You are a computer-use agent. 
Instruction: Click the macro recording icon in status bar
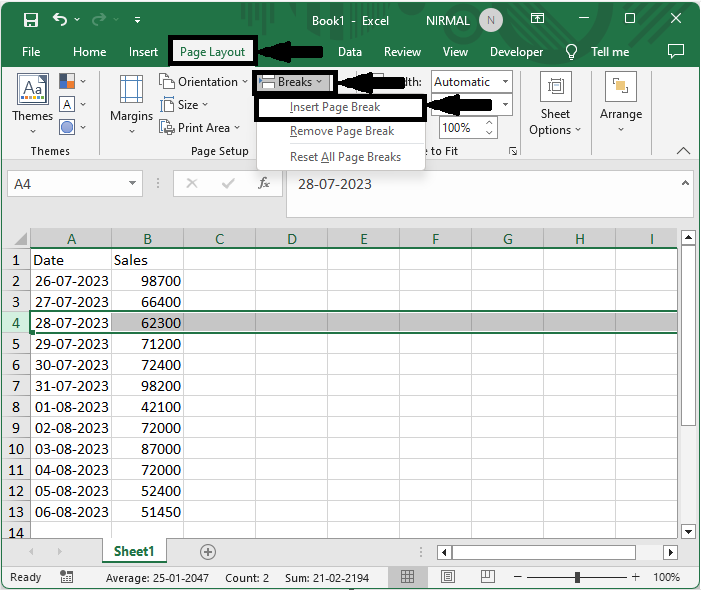click(67, 577)
